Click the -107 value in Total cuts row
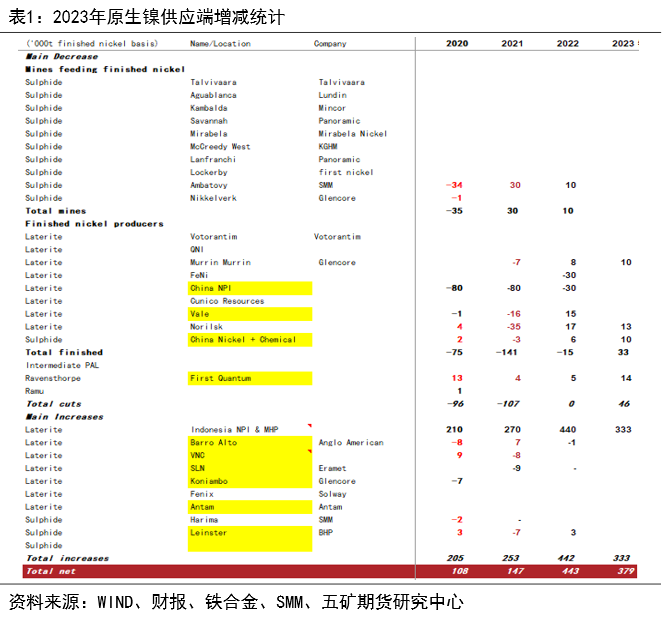Image resolution: width=665 pixels, height=626 pixels. click(508, 404)
